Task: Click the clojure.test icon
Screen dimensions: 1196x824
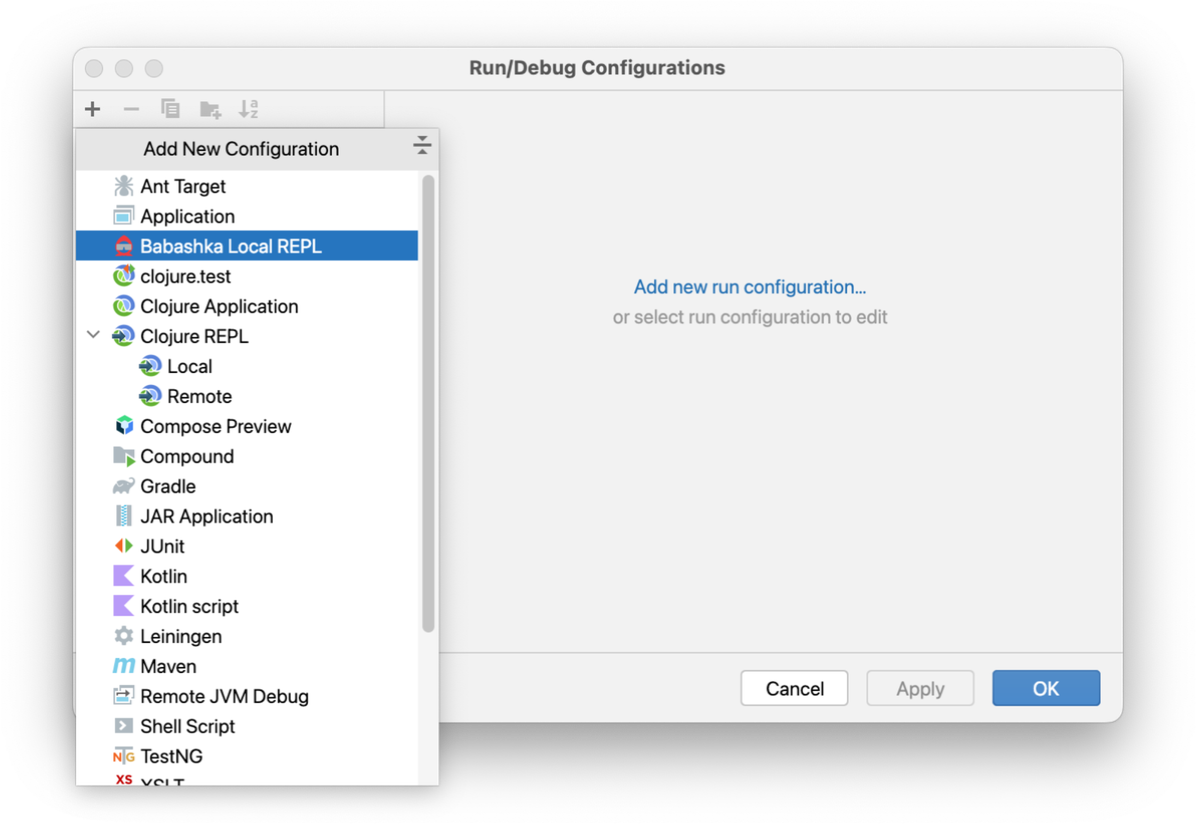Action: [124, 275]
